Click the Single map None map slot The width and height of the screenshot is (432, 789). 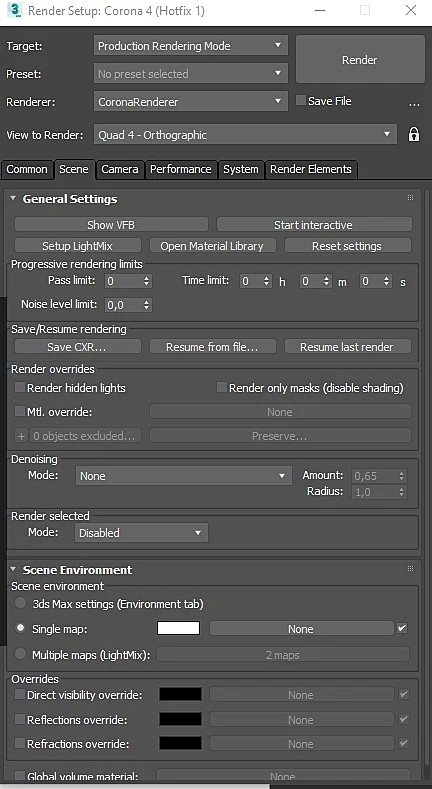[x=301, y=628]
